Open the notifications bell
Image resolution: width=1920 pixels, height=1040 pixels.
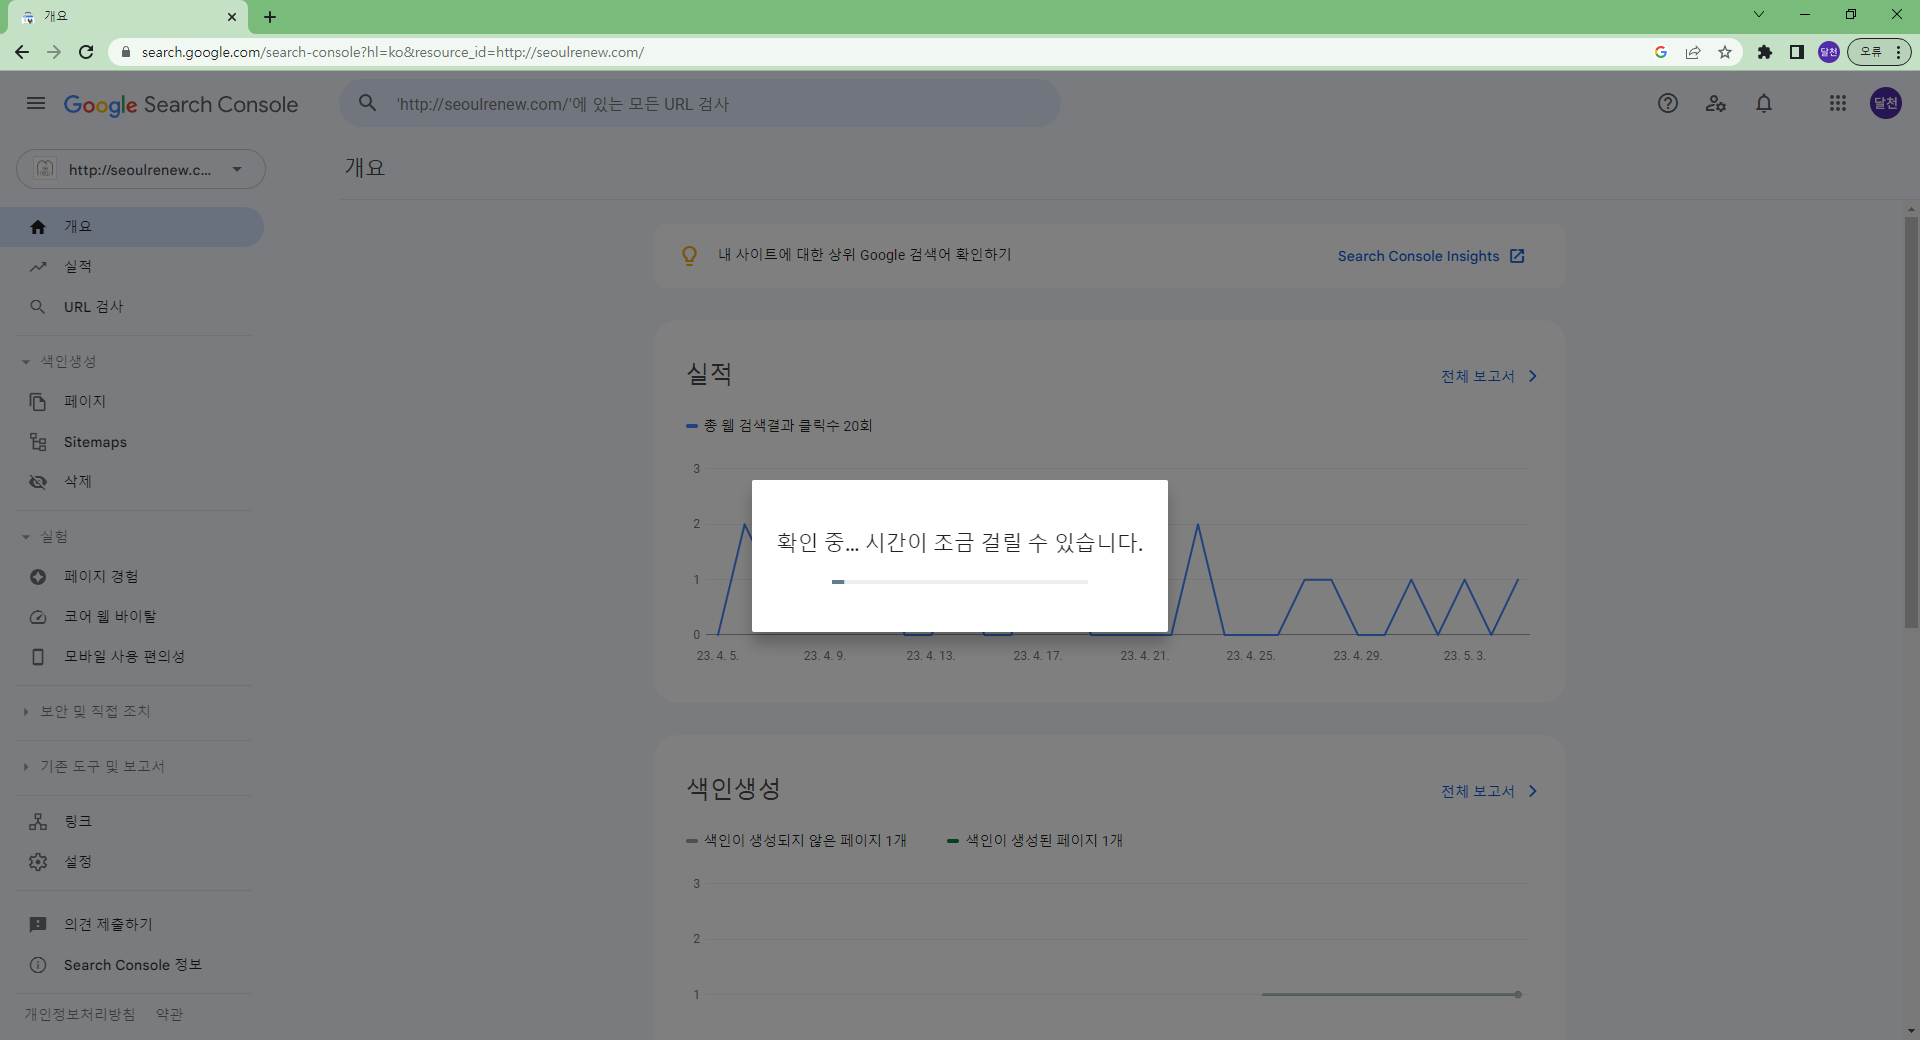coord(1764,104)
